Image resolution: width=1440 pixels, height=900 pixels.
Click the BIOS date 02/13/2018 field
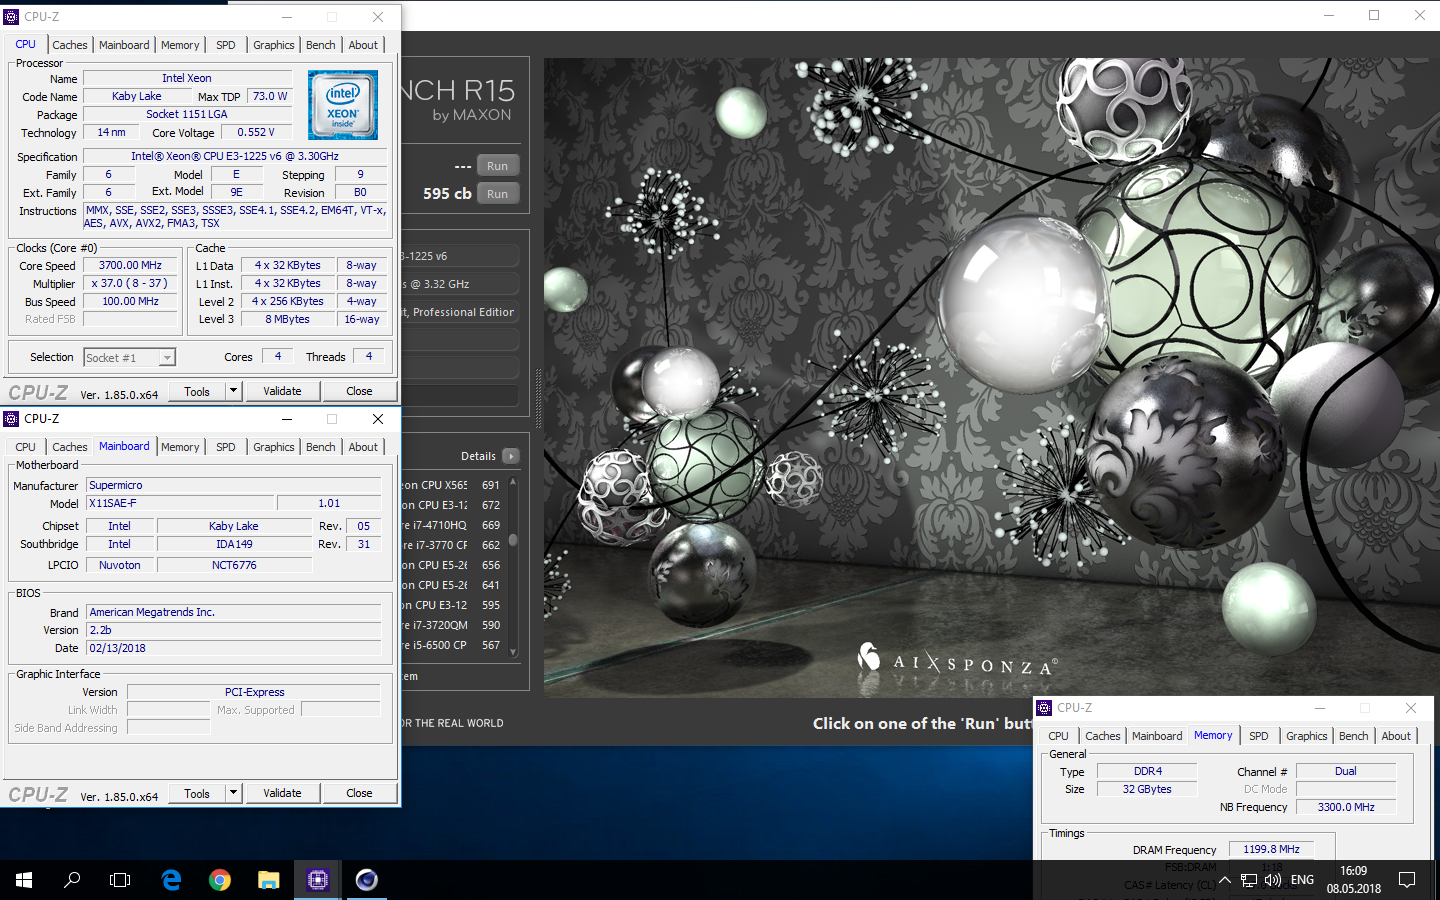coord(233,648)
